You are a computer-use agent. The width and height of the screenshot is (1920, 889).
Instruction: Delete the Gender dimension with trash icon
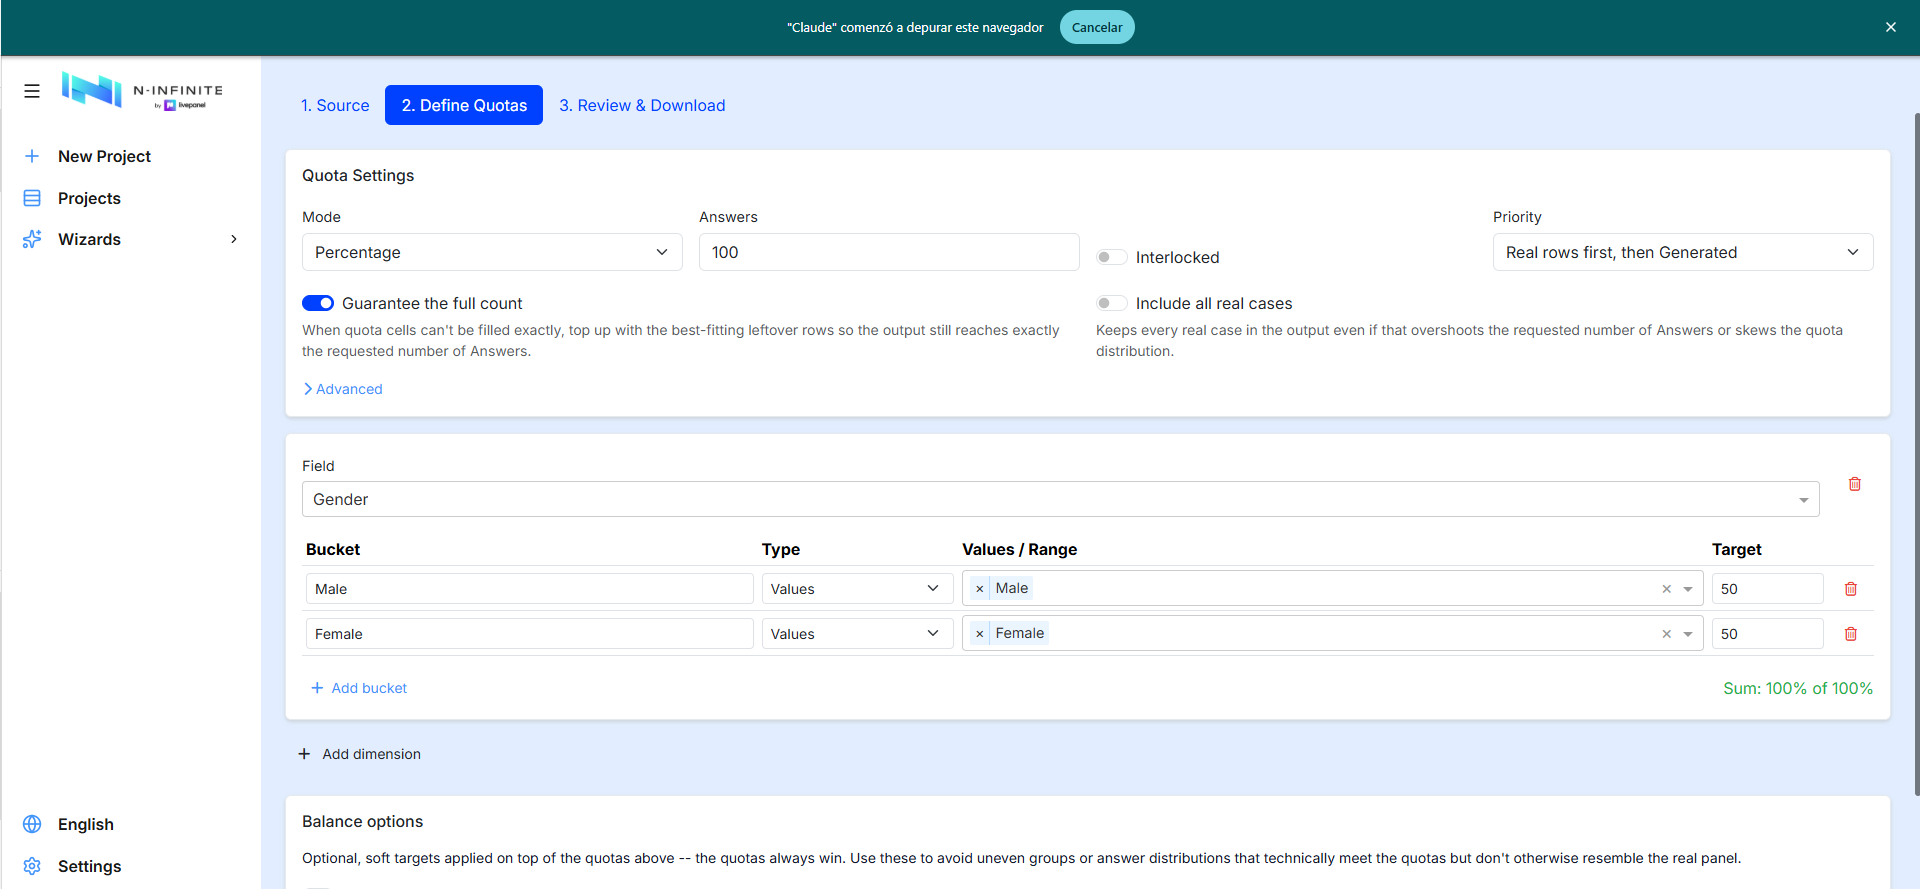1855,484
